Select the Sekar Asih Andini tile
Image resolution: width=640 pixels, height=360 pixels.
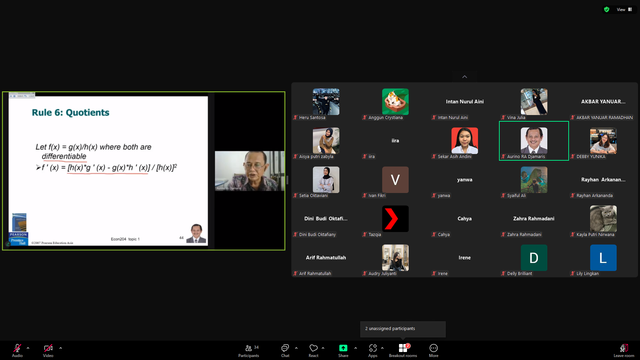pos(464,141)
